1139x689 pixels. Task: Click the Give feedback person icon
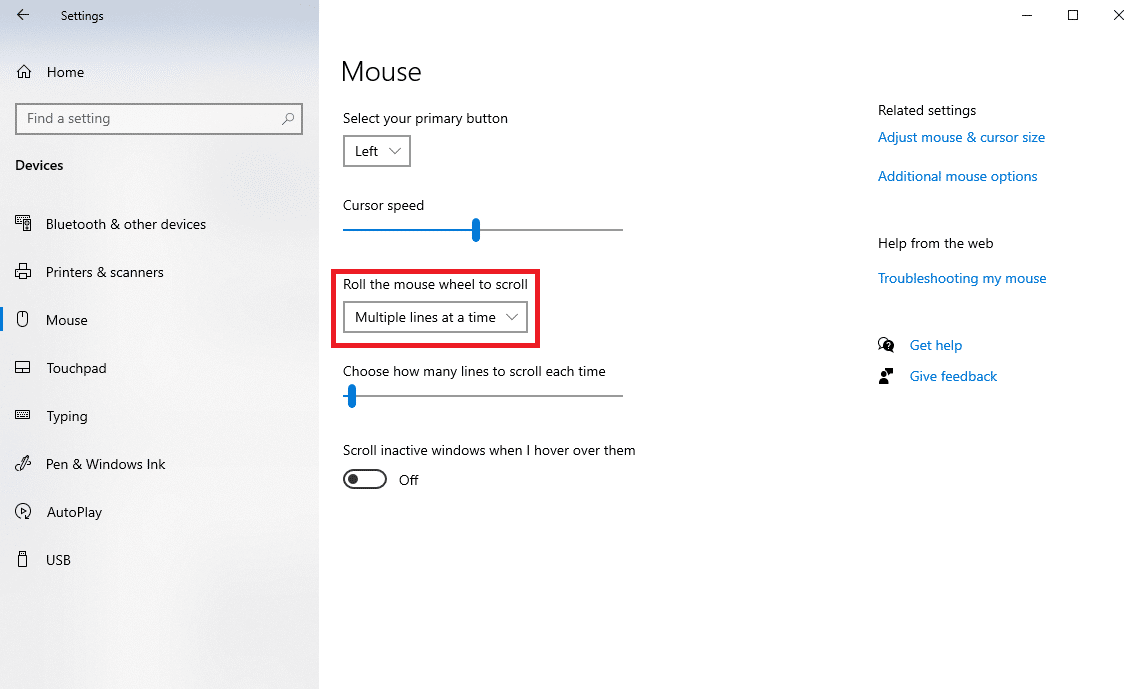coord(885,376)
